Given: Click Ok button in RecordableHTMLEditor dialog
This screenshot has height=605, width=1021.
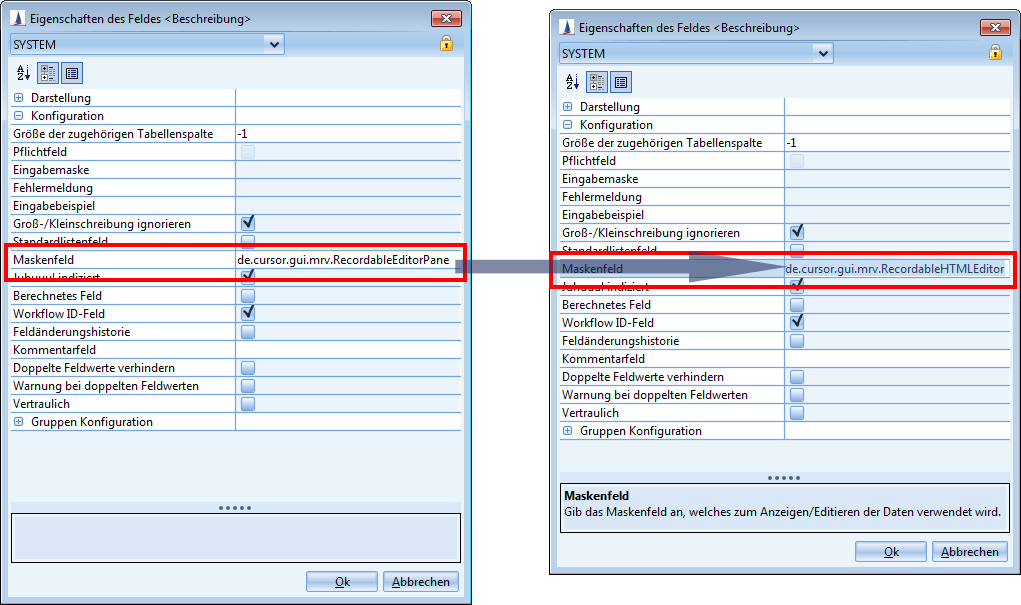Looking at the screenshot, I should 890,552.
